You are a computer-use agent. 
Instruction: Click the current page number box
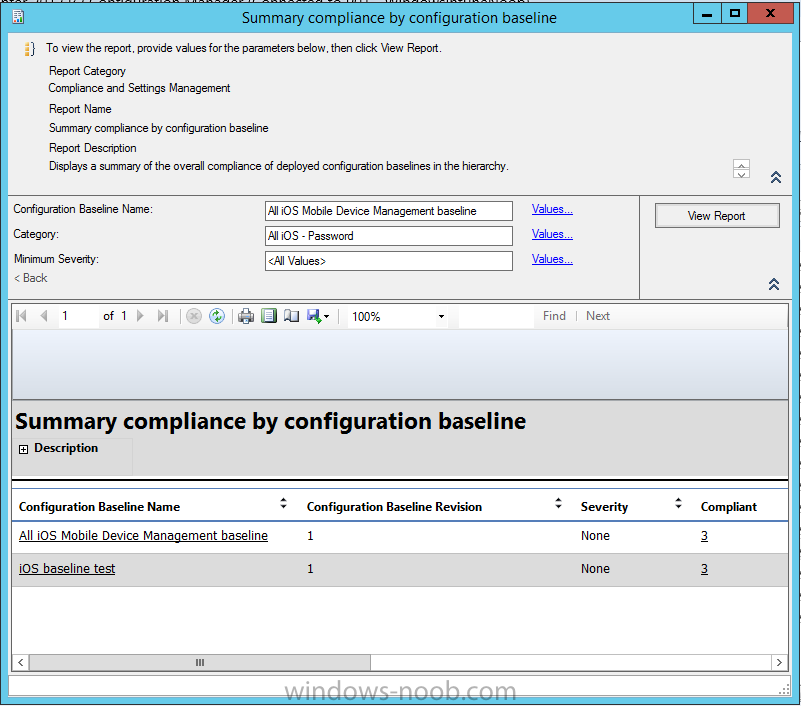tap(78, 316)
